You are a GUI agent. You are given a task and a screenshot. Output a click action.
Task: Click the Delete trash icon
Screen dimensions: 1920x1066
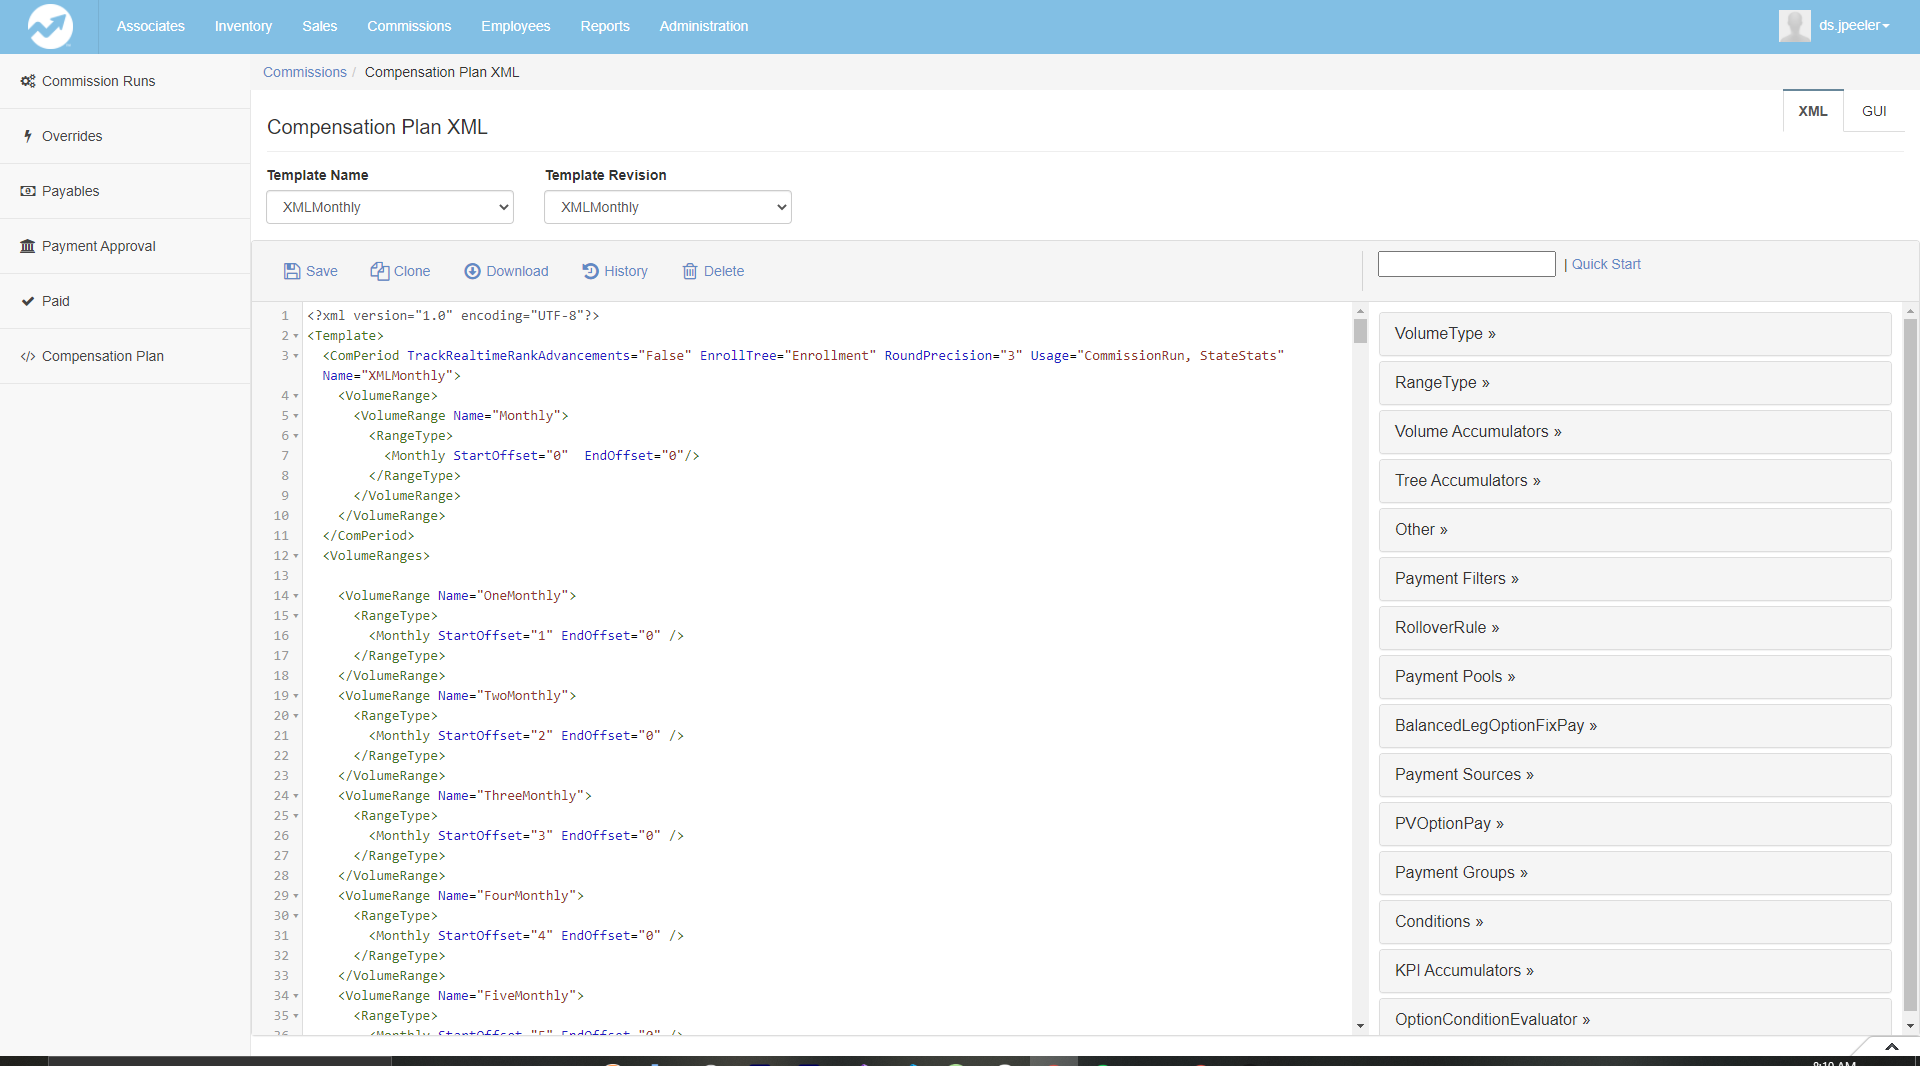coord(690,271)
